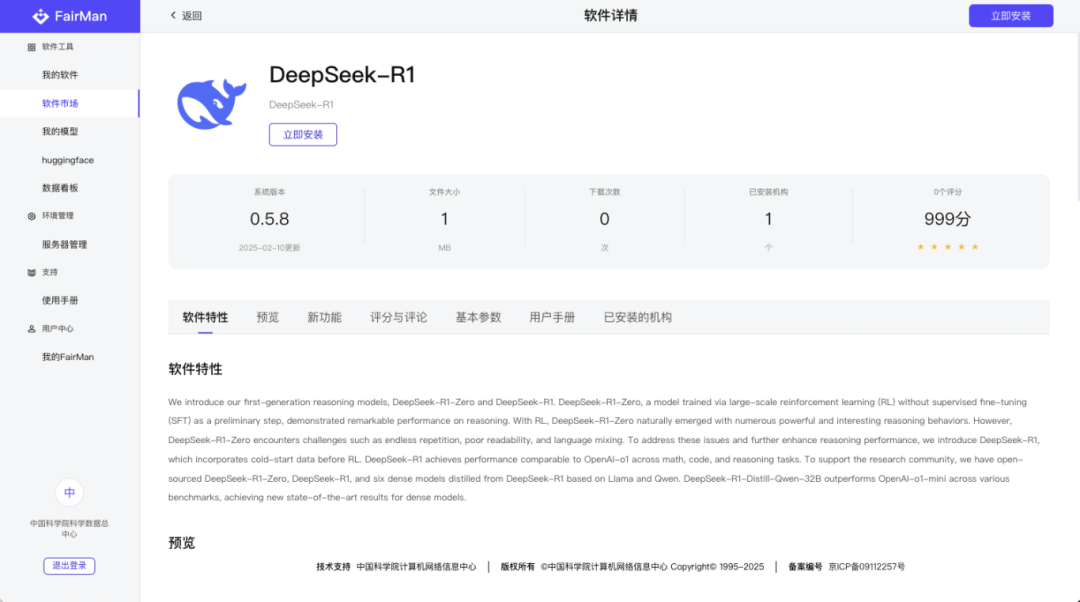Image resolution: width=1080 pixels, height=602 pixels.
Task: Click the gray DeepSeek-R1 subtitle
Action: (x=301, y=105)
